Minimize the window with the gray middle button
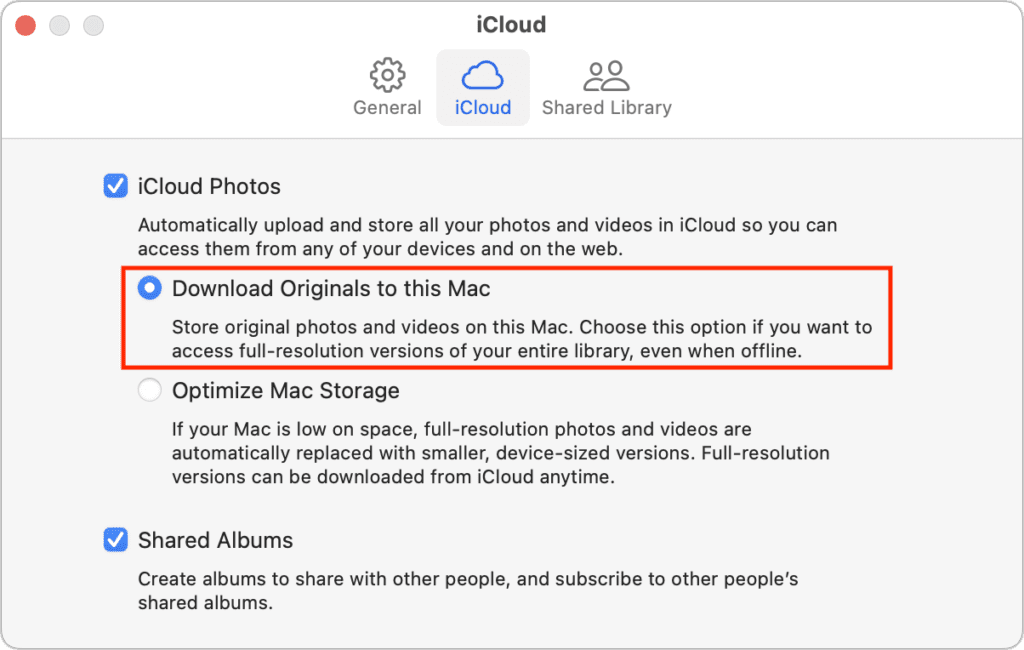The image size is (1024, 650). point(60,25)
